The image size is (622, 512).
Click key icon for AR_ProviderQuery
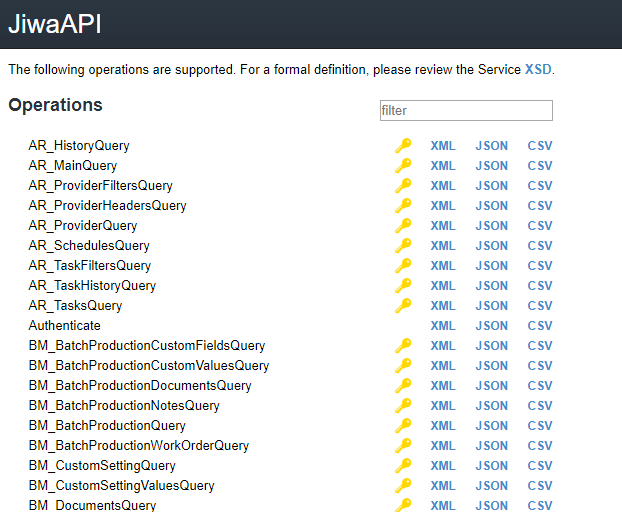click(403, 225)
